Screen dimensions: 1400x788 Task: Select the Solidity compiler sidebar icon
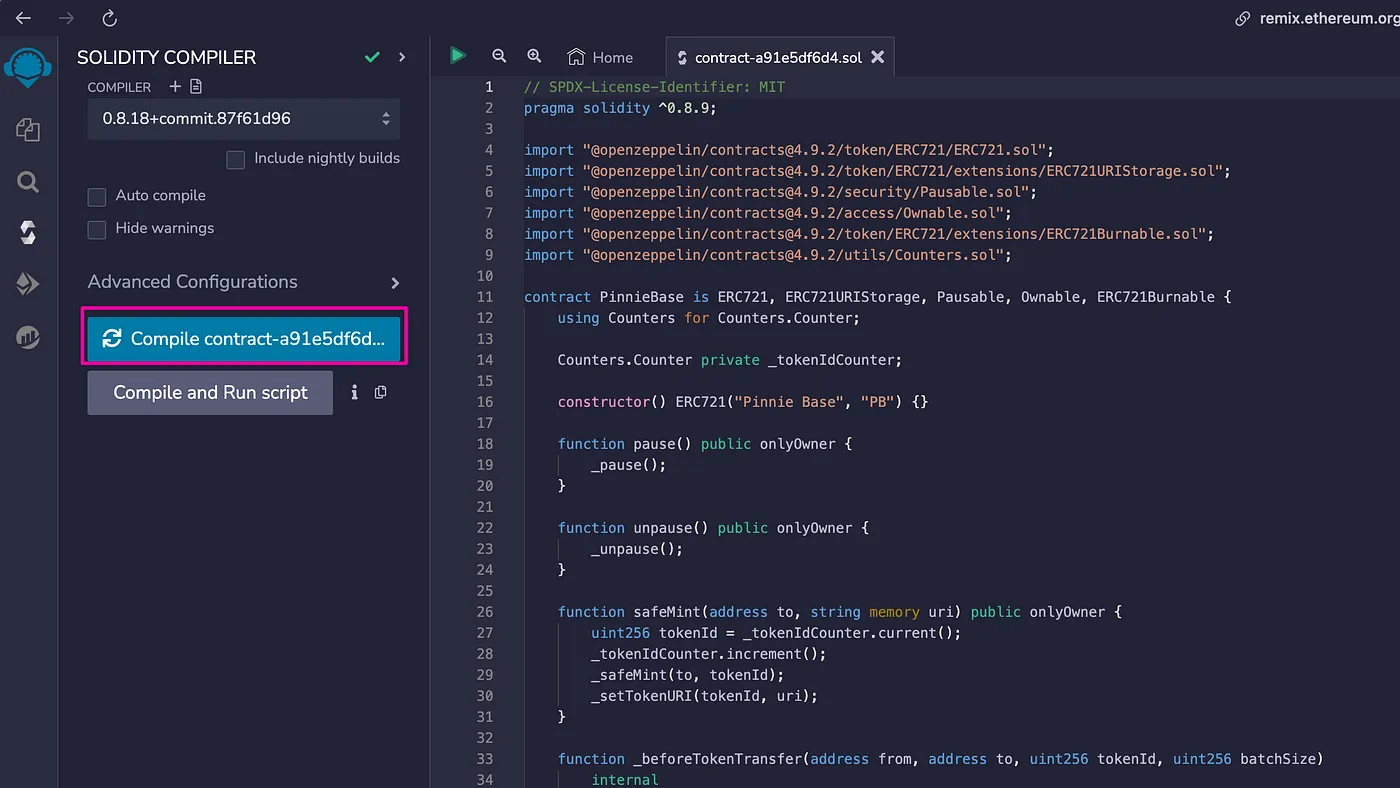click(x=28, y=233)
